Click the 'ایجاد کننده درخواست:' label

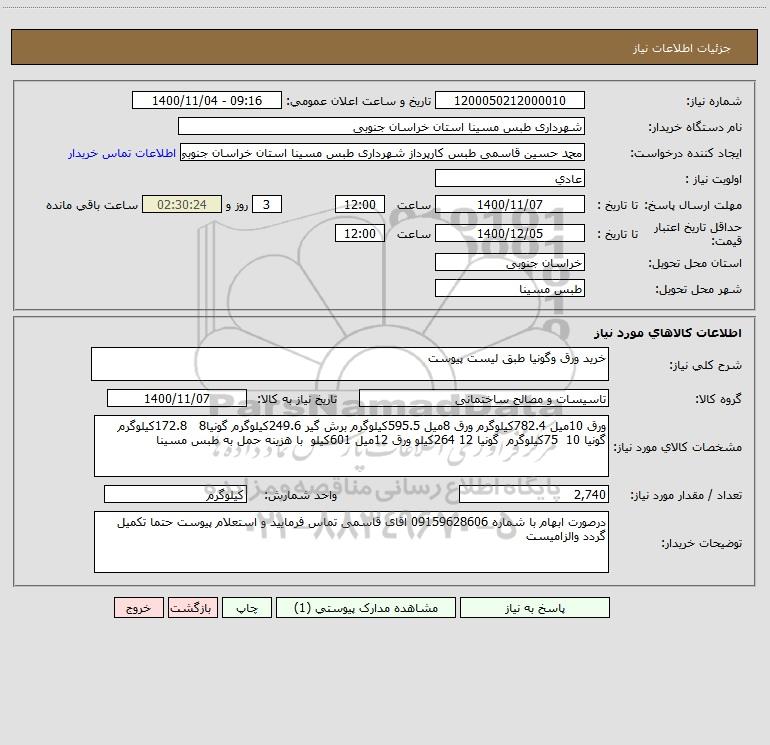pos(686,154)
